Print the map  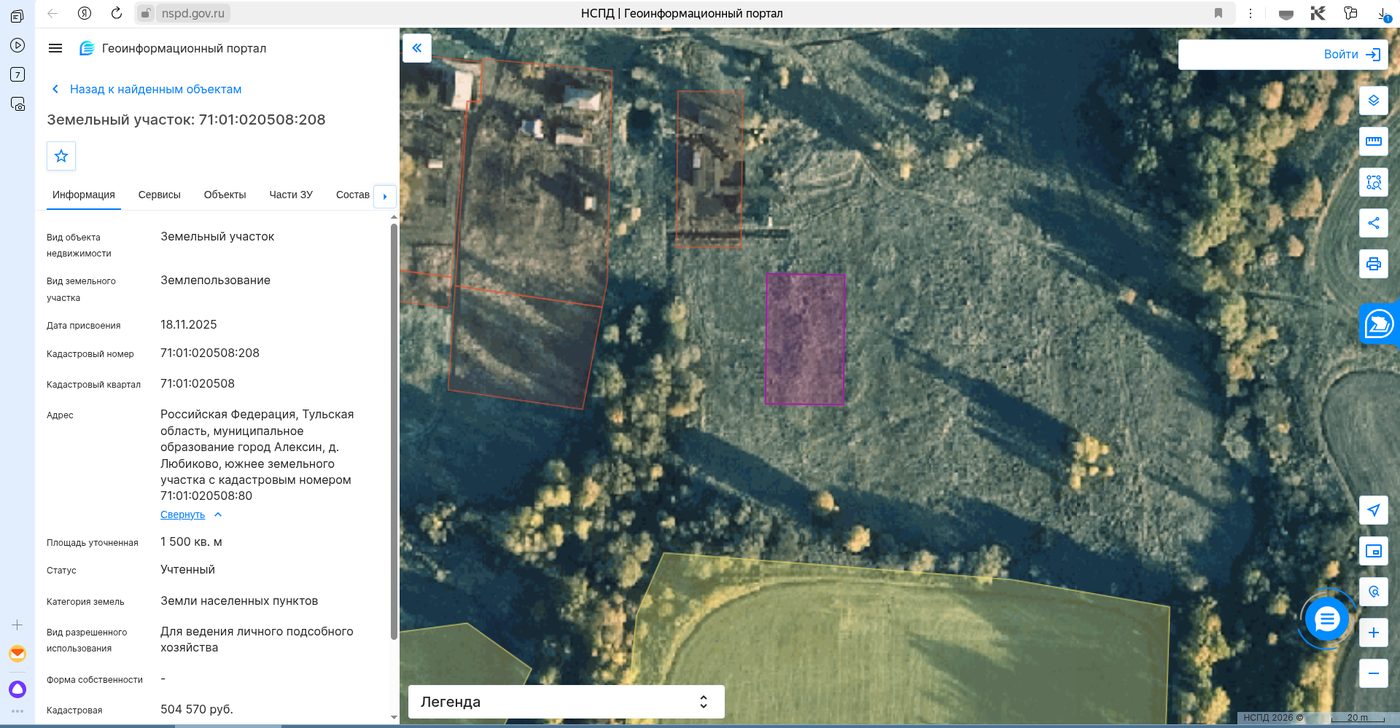(1374, 264)
